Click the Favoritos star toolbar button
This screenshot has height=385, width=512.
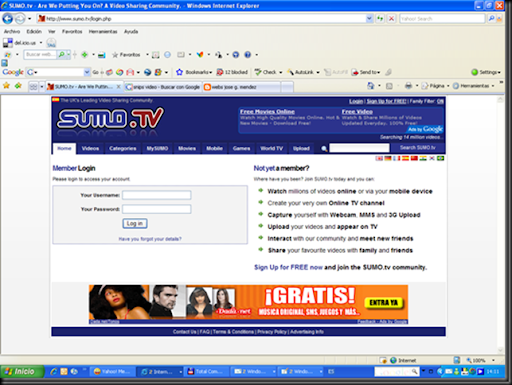[x=126, y=55]
